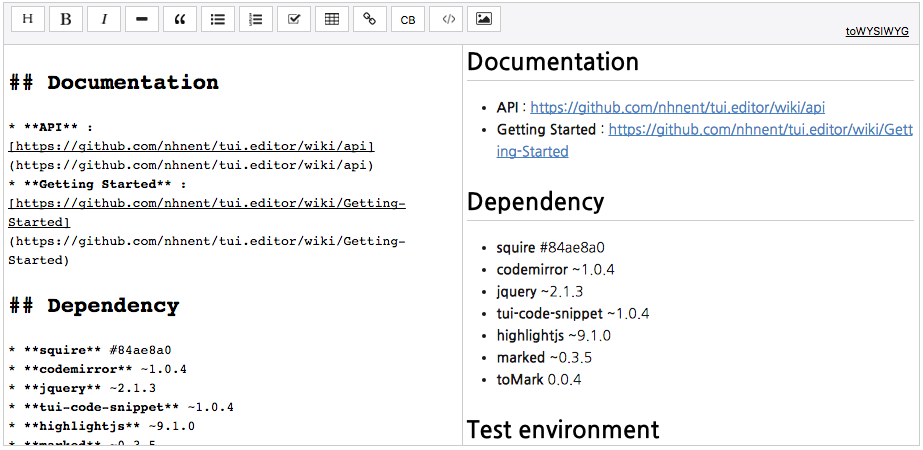
Task: Create a numbered ordered list
Action: pos(255,19)
